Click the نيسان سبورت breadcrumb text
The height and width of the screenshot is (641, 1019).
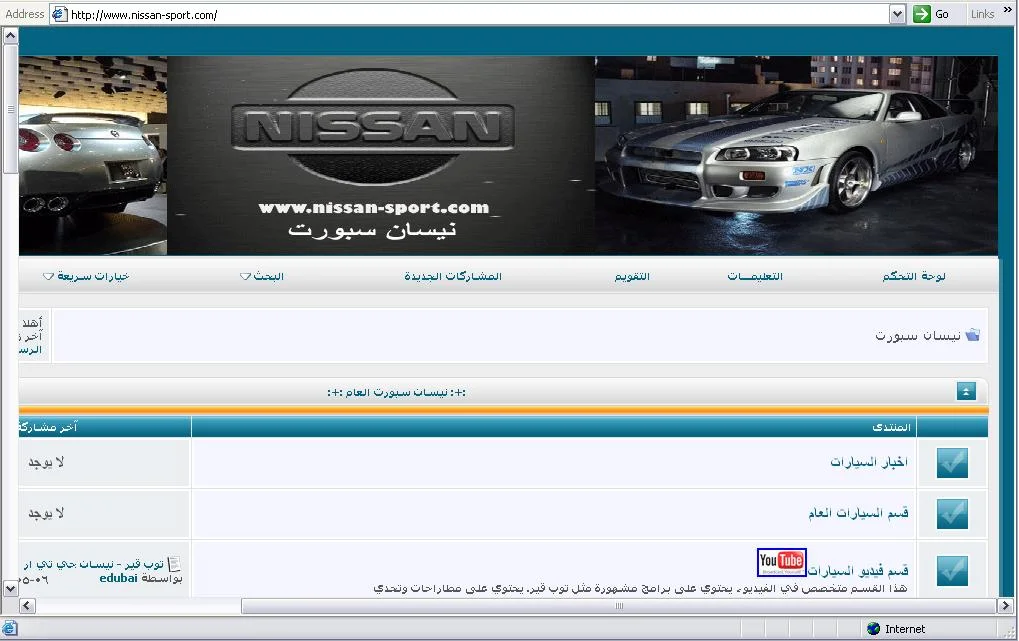pyautogui.click(x=918, y=335)
